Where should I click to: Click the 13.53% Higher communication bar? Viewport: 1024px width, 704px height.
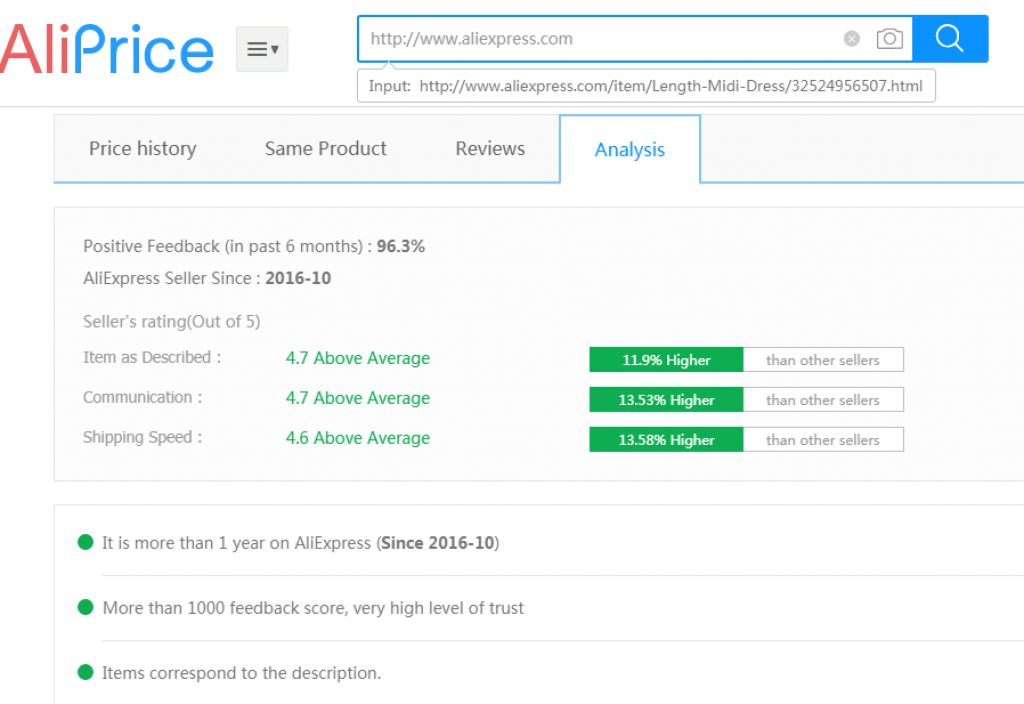click(666, 400)
